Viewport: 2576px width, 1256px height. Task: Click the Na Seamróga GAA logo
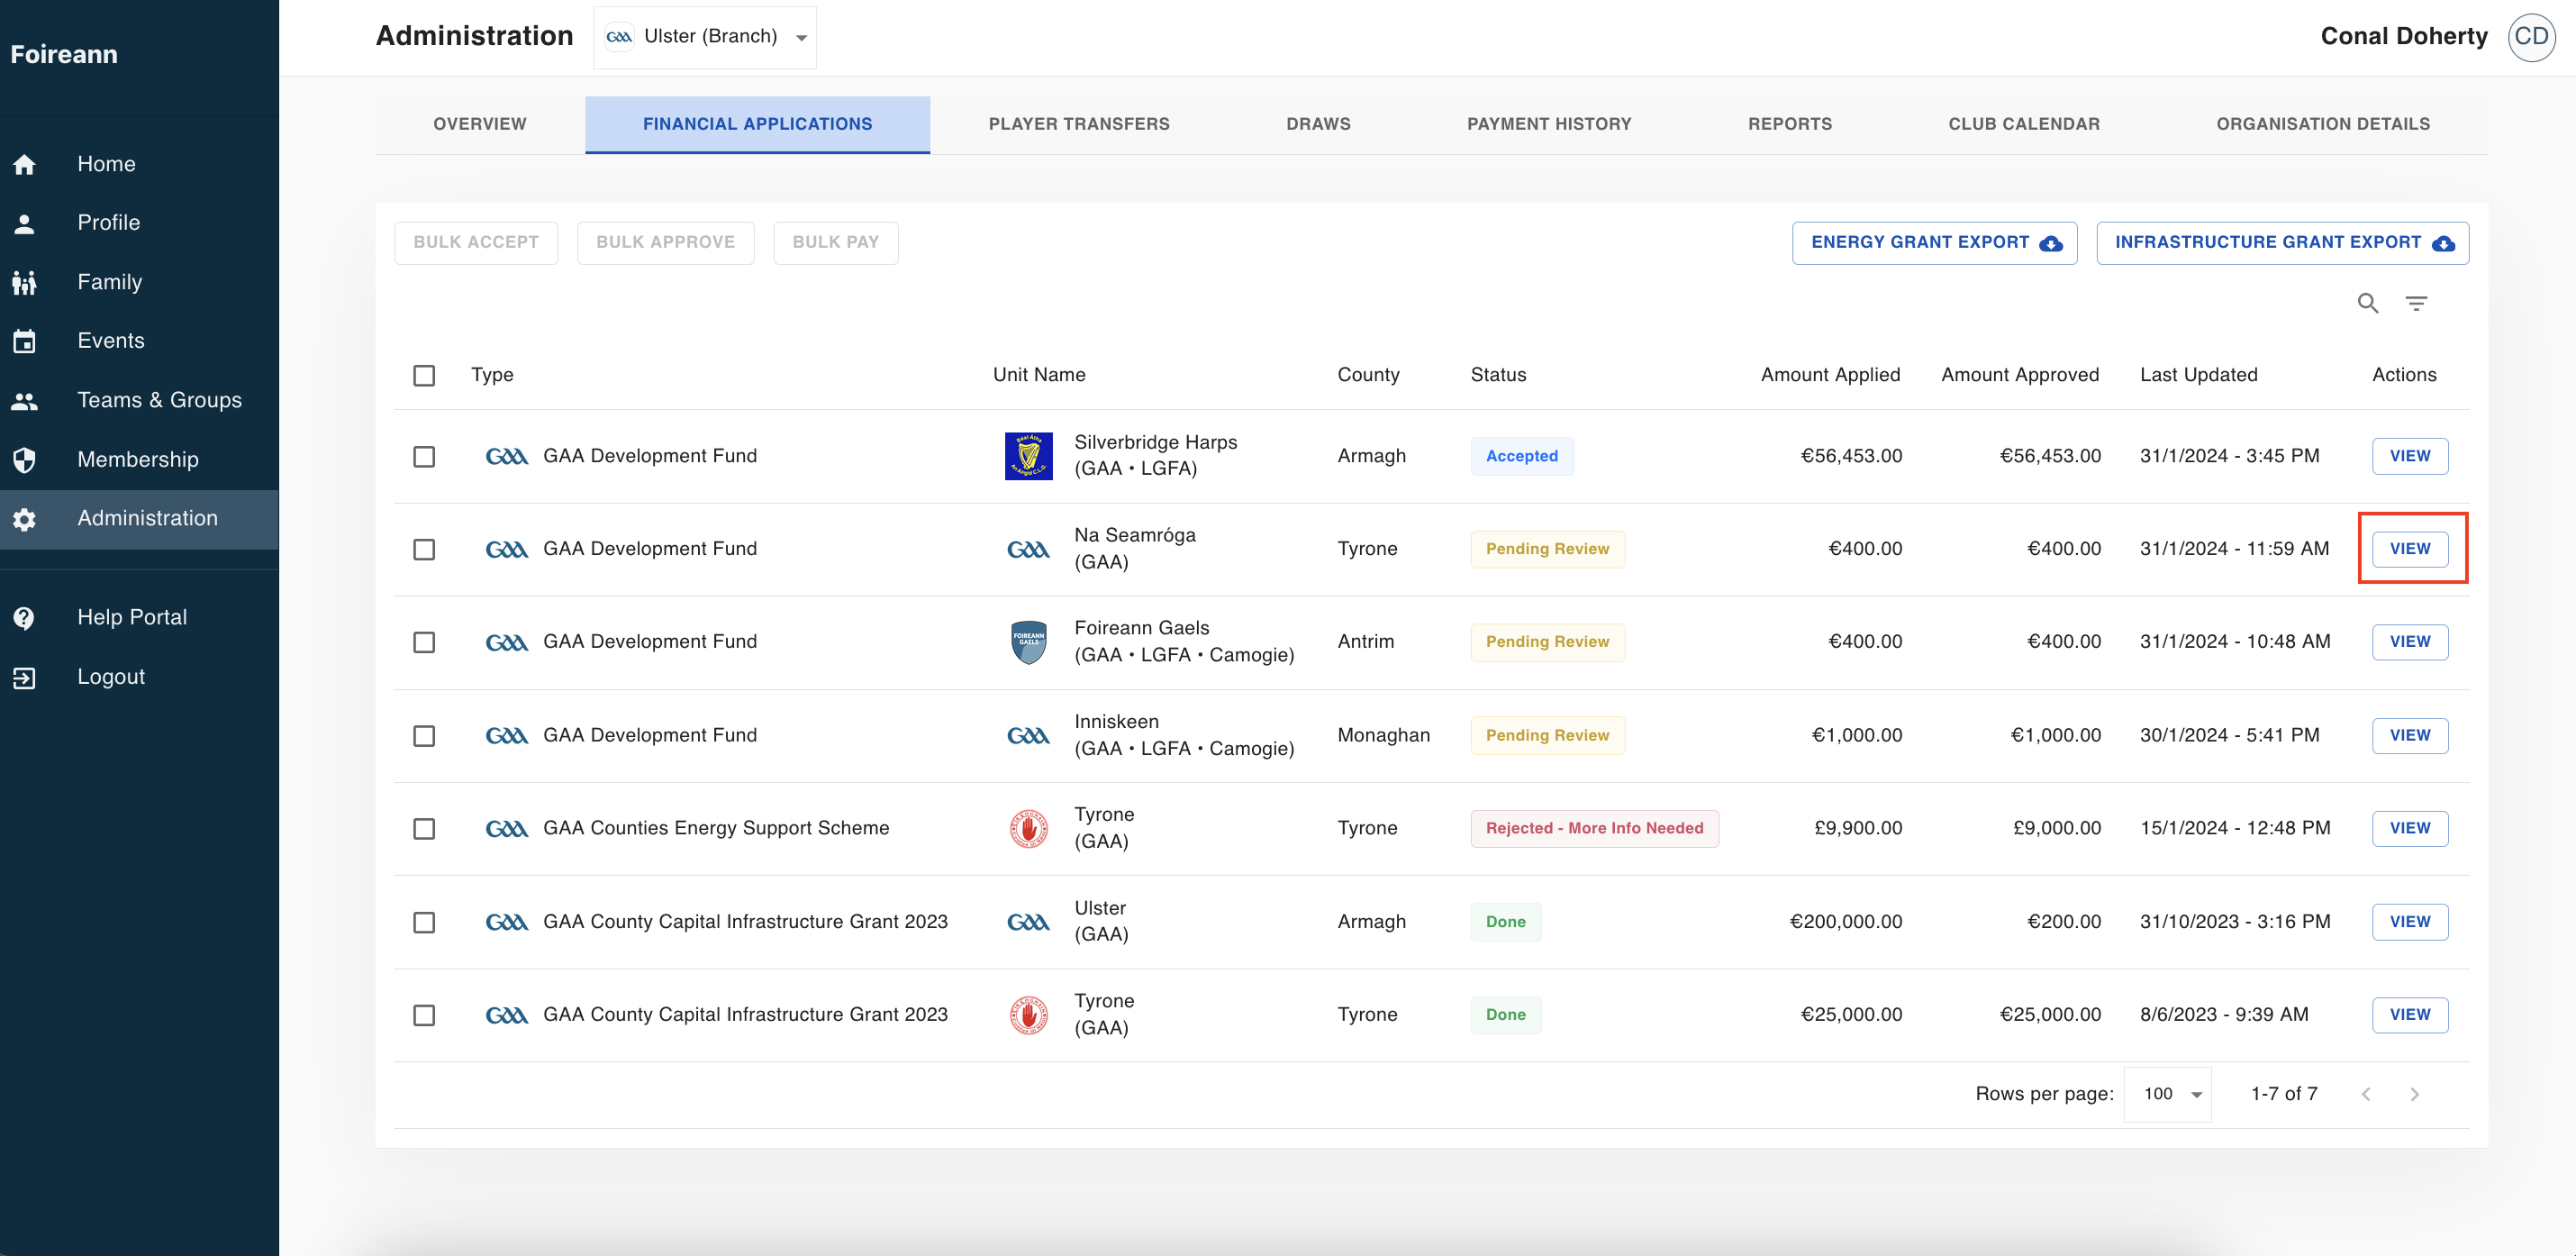click(x=1028, y=549)
